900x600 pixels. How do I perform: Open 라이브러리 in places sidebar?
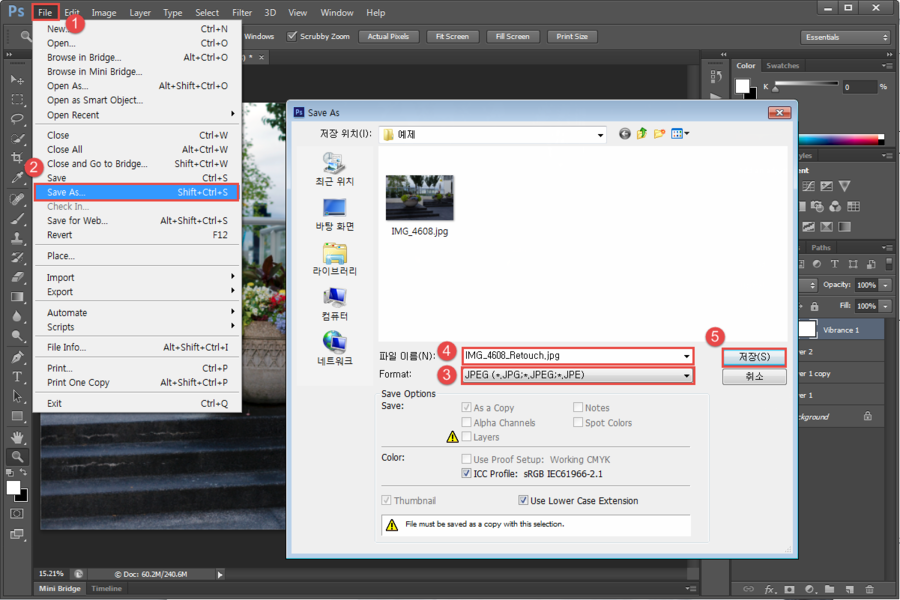click(335, 259)
